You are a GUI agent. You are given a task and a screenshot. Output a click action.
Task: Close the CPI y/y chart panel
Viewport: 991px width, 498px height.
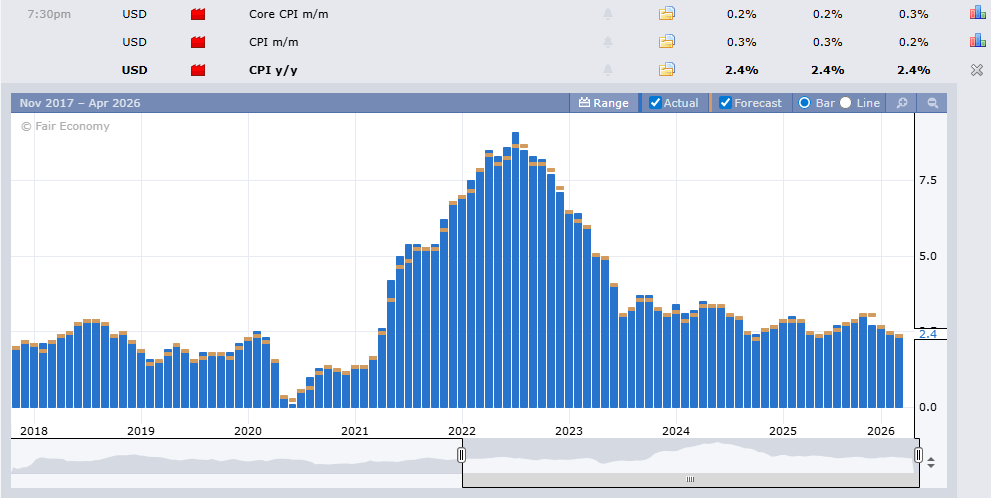pos(977,70)
